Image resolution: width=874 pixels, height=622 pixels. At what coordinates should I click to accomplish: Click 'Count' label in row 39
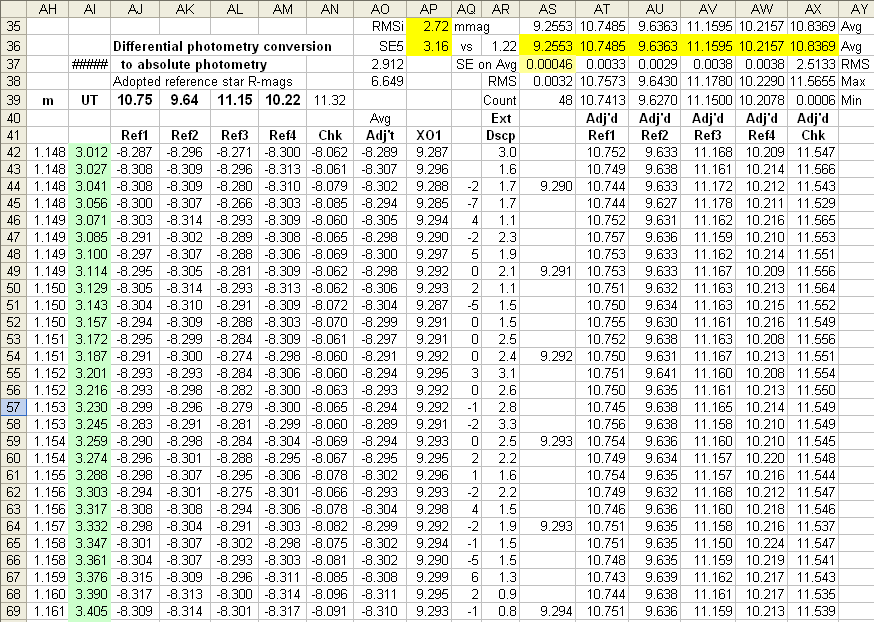tap(500, 100)
